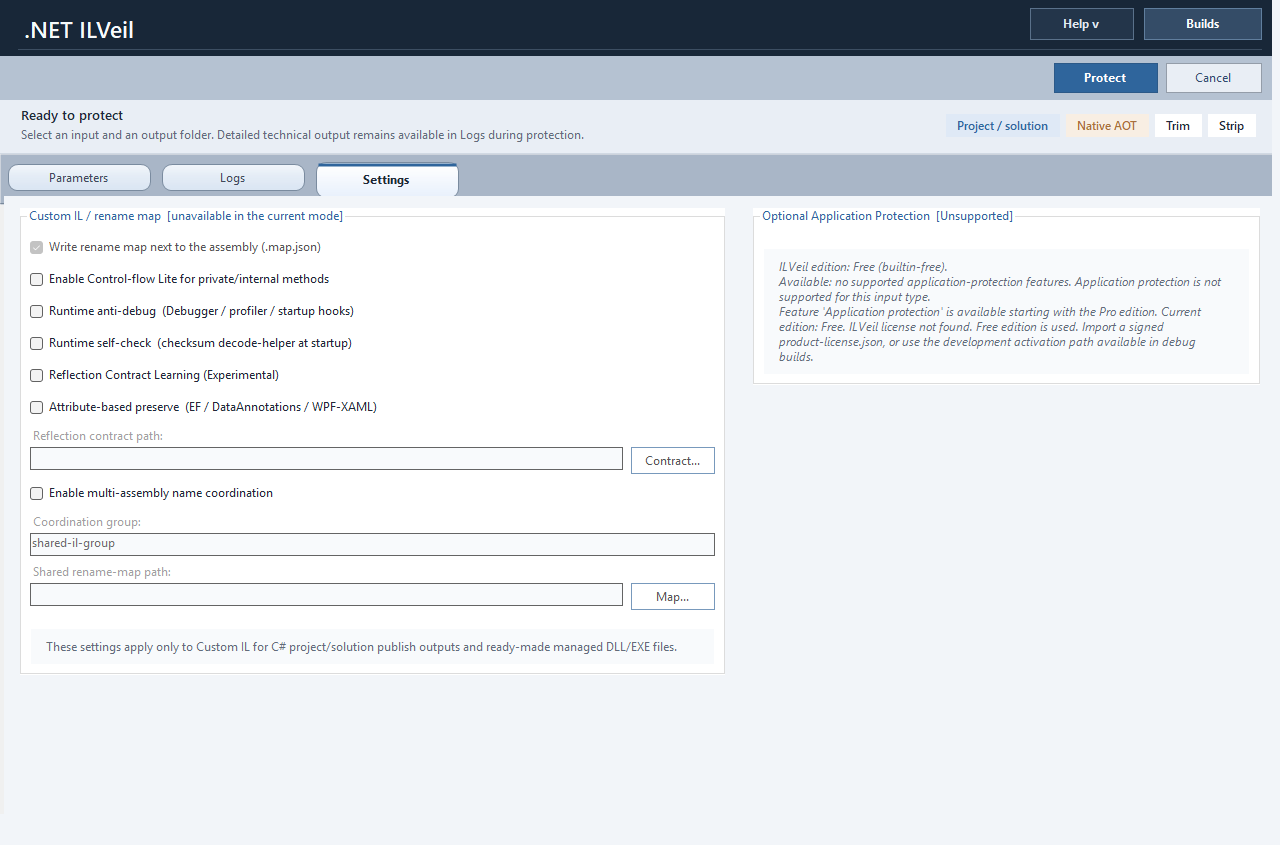Switch to Native AOT mode

(x=1106, y=125)
